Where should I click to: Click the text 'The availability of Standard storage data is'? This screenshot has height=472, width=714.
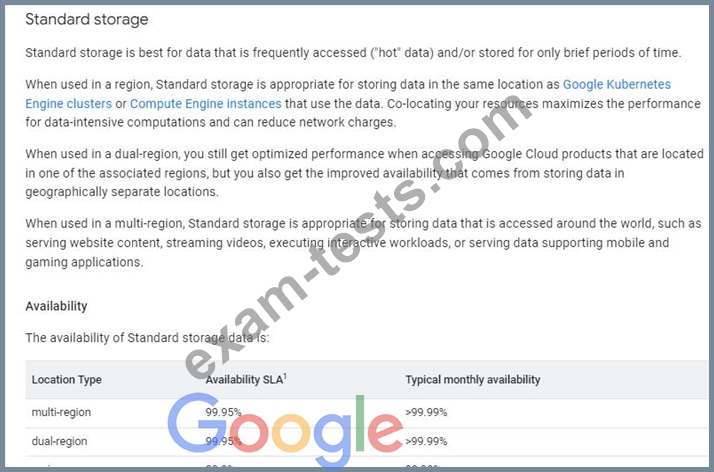pyautogui.click(x=147, y=338)
